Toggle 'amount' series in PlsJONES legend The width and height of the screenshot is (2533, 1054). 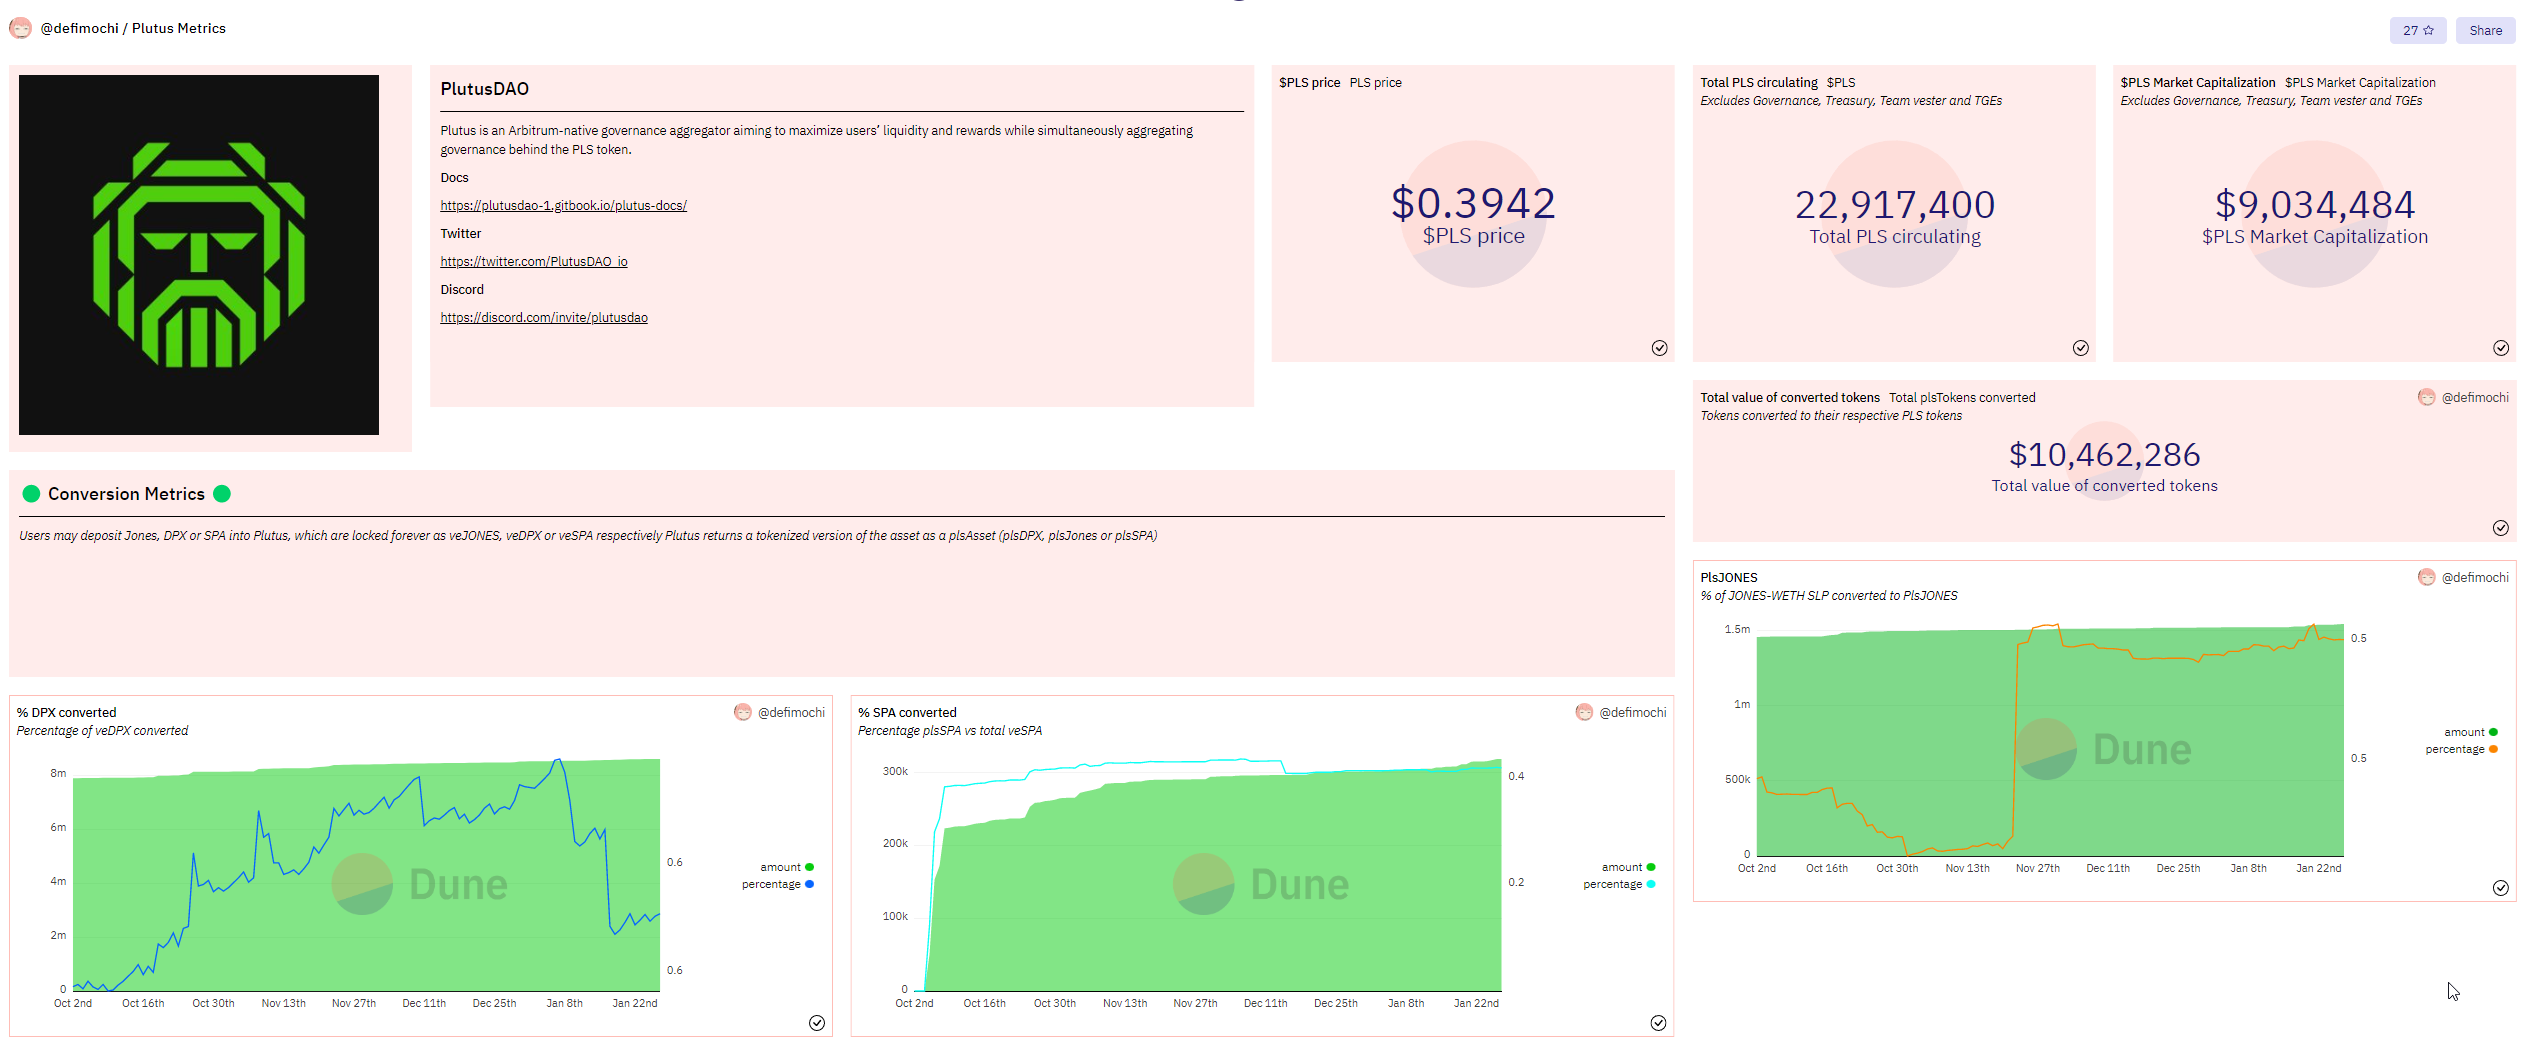pyautogui.click(x=2470, y=733)
